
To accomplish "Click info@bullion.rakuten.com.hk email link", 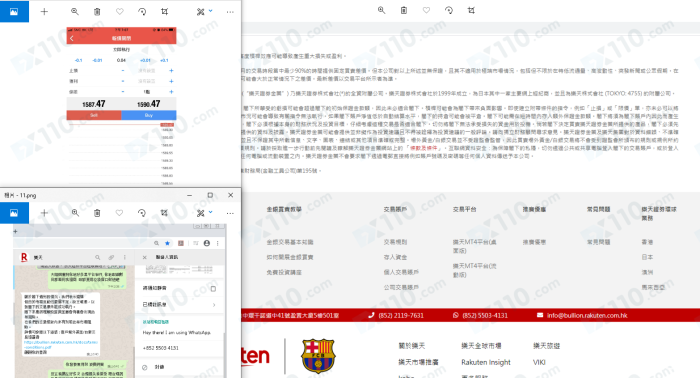I will [587, 316].
